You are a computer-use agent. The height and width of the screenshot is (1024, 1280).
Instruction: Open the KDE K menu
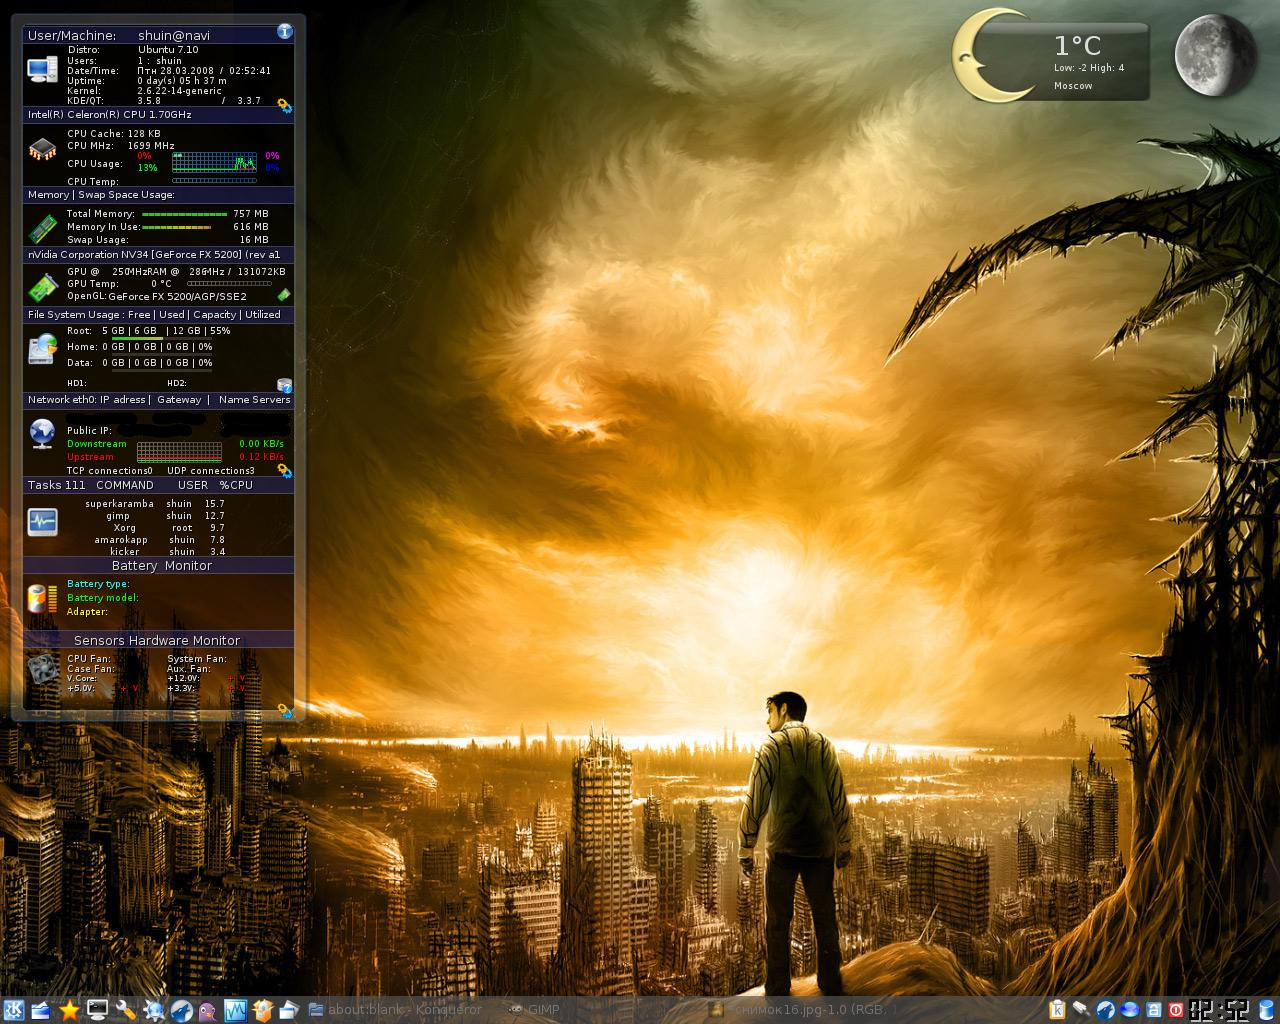[x=13, y=1010]
